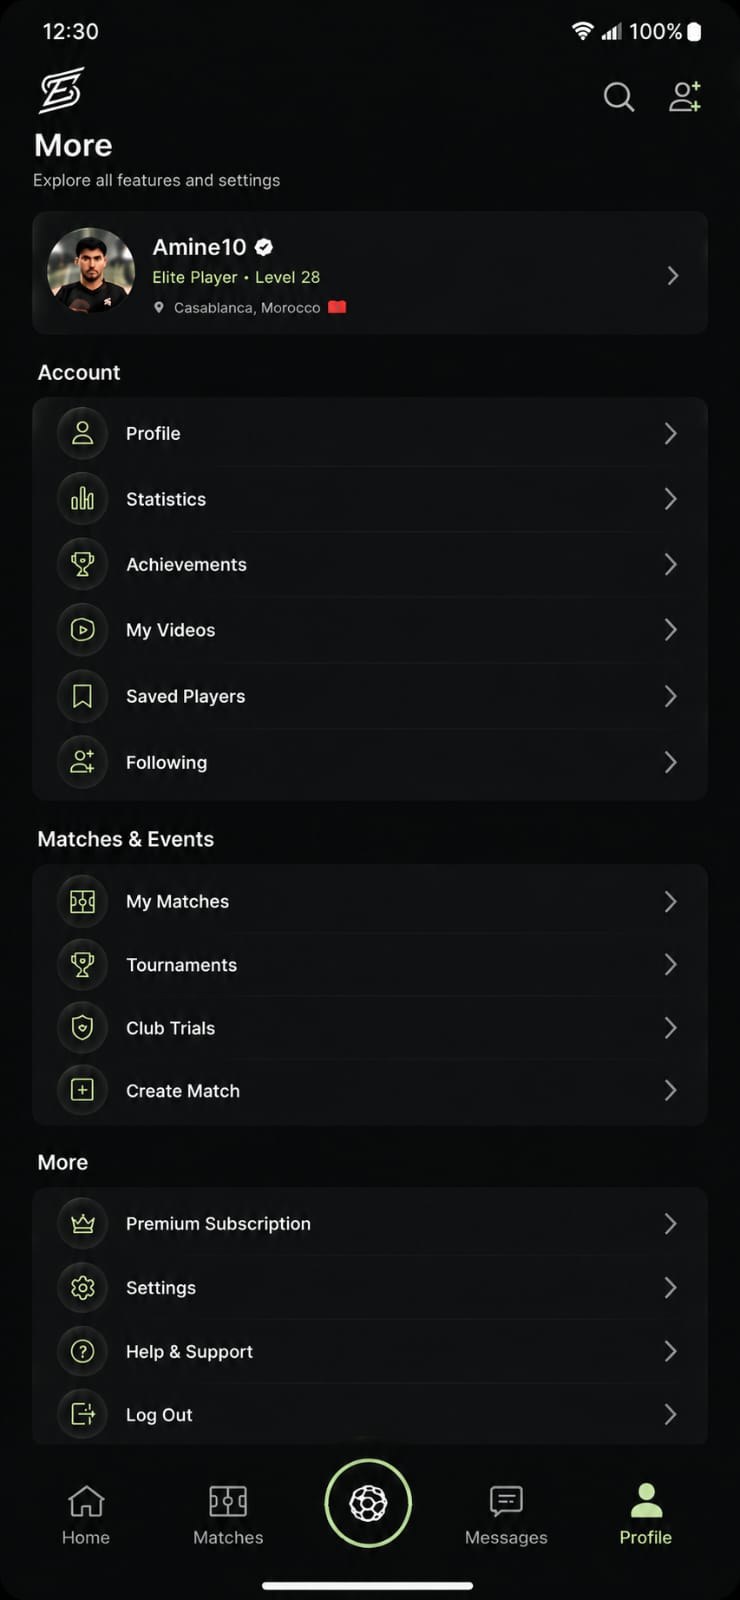Expand the Following row chevron
740x1600 pixels.
point(671,762)
